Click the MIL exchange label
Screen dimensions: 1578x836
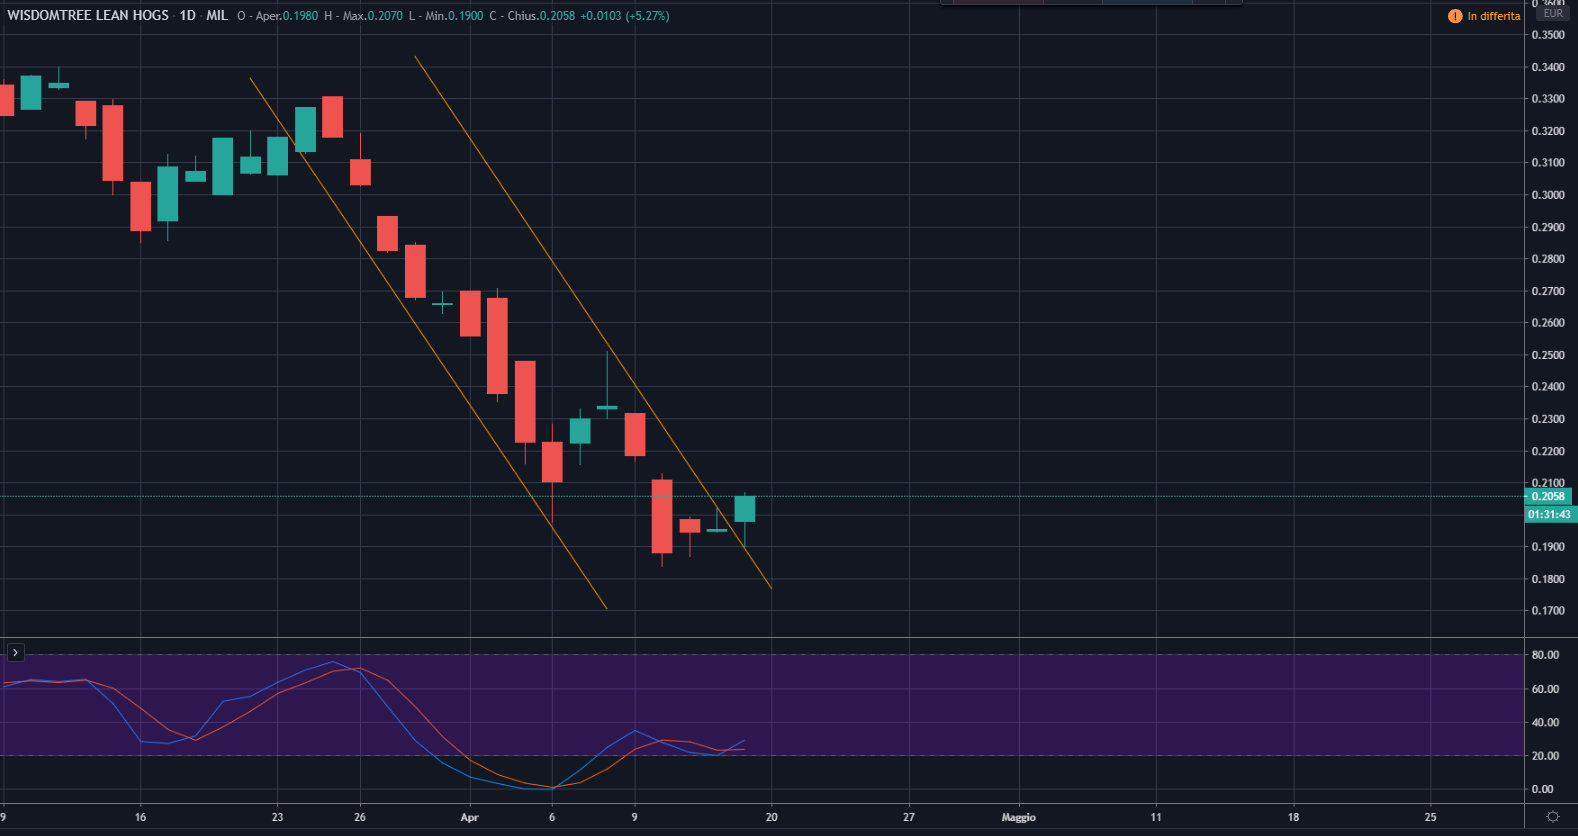217,16
